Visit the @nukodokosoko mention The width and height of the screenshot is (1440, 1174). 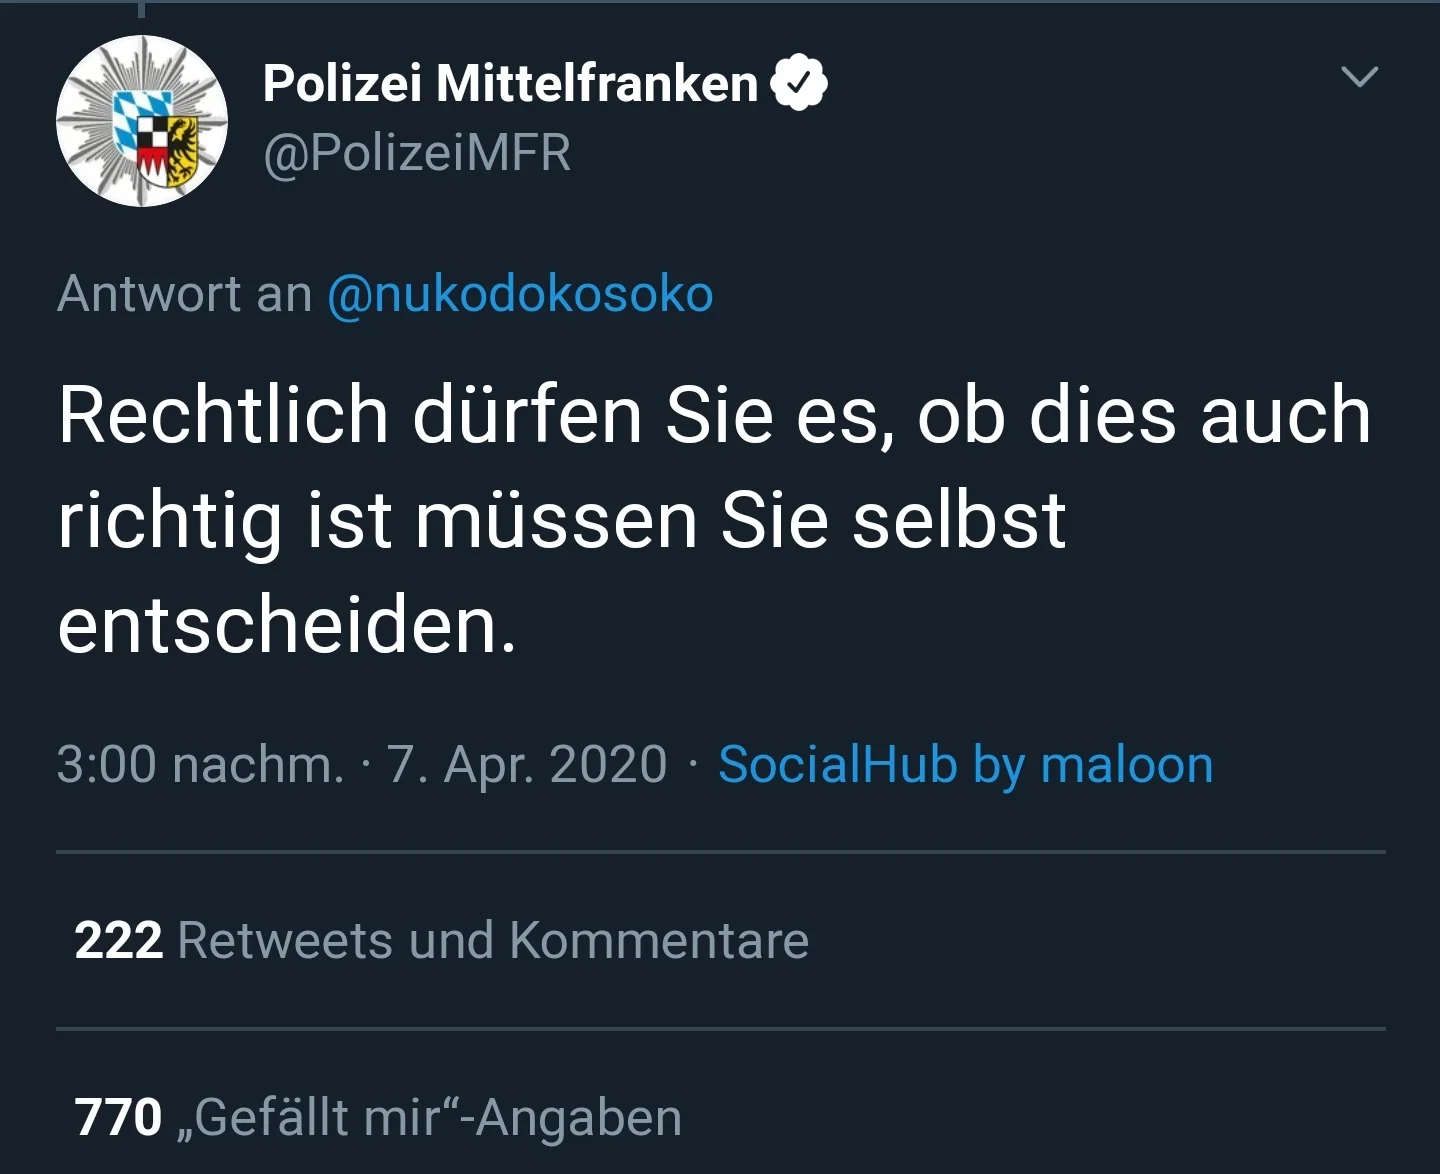520,294
